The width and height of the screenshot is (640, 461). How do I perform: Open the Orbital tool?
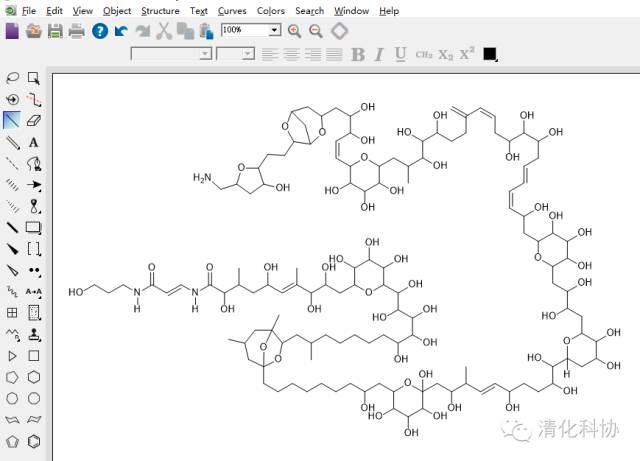(34, 206)
